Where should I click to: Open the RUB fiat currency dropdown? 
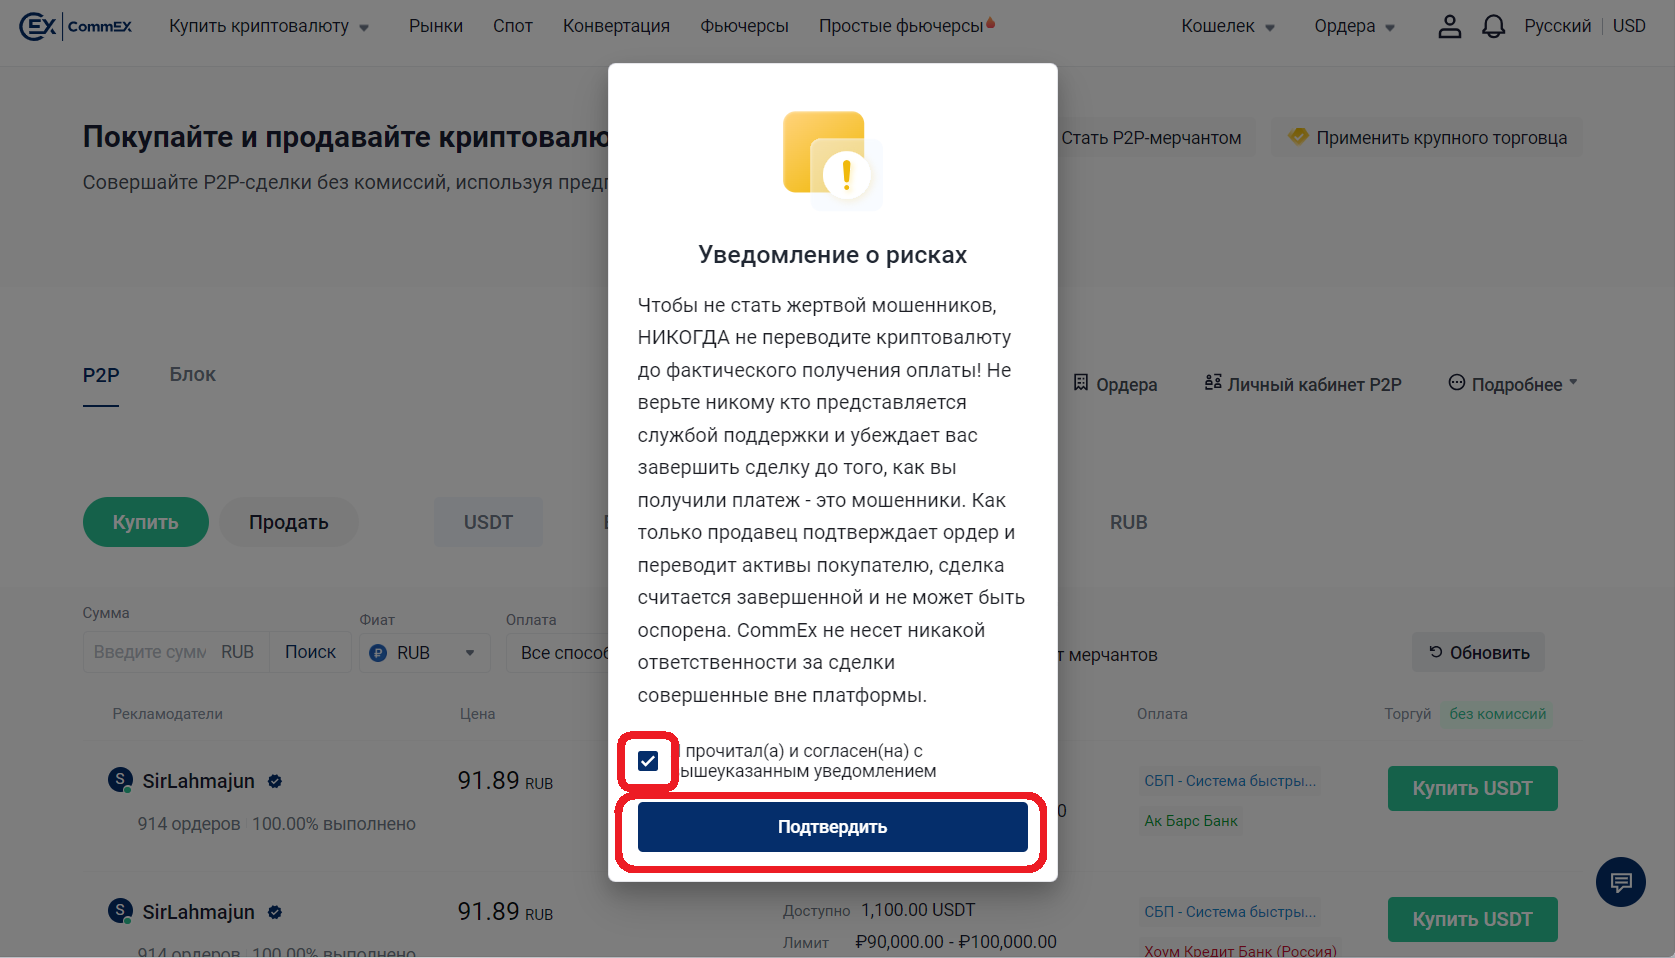click(424, 653)
